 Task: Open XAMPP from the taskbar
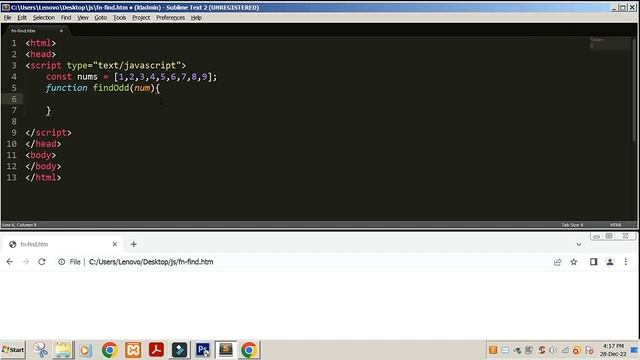click(133, 350)
